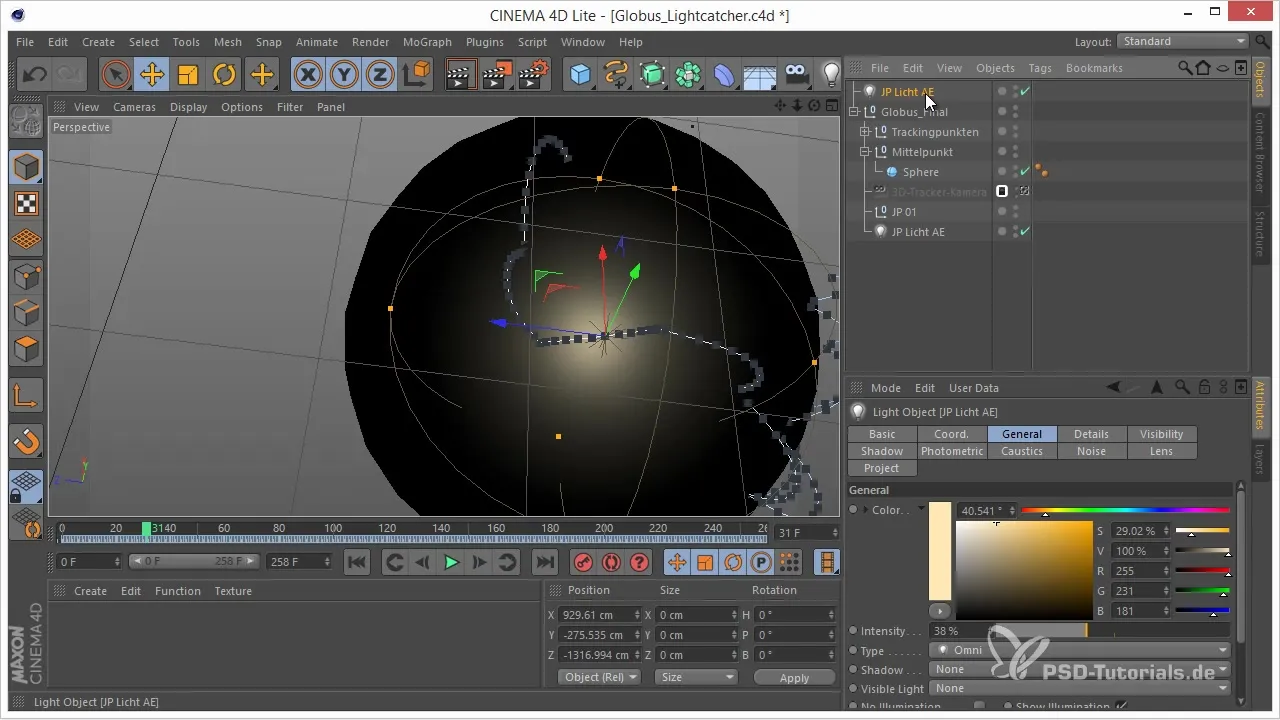Toggle the snapping magnet icon

tap(26, 441)
